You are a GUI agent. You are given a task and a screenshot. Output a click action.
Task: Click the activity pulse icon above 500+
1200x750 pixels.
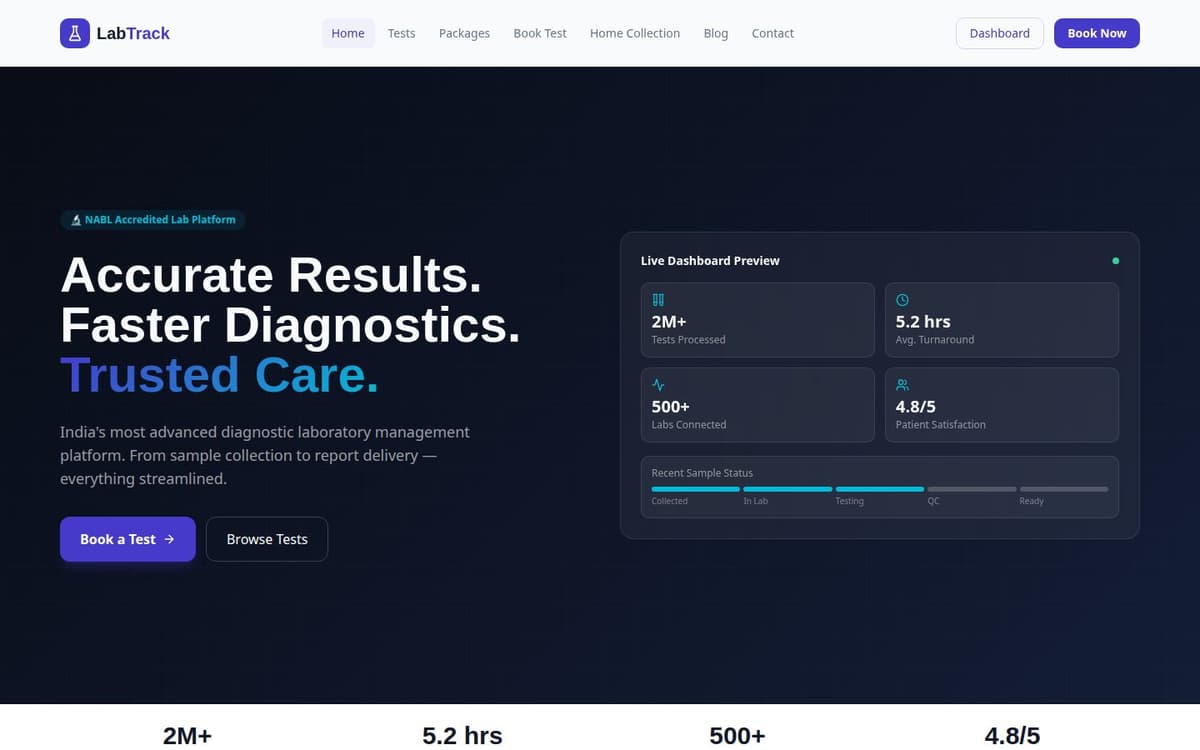pos(658,385)
